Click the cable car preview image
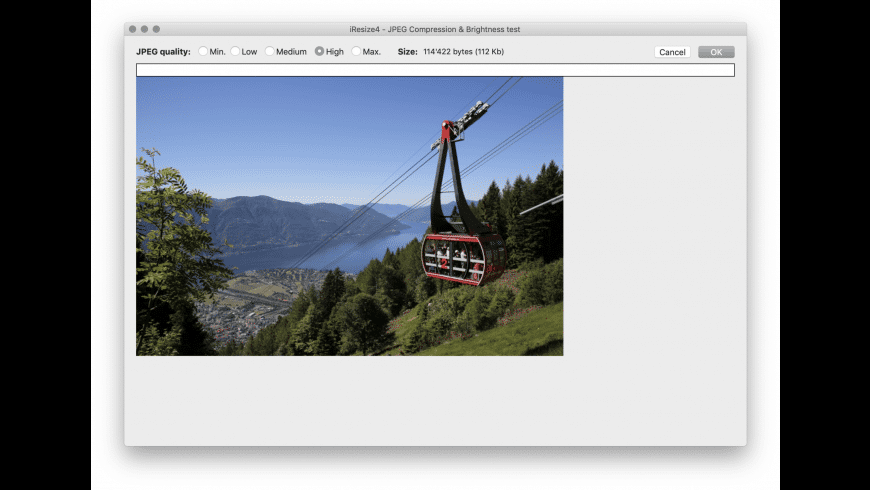 pos(350,216)
